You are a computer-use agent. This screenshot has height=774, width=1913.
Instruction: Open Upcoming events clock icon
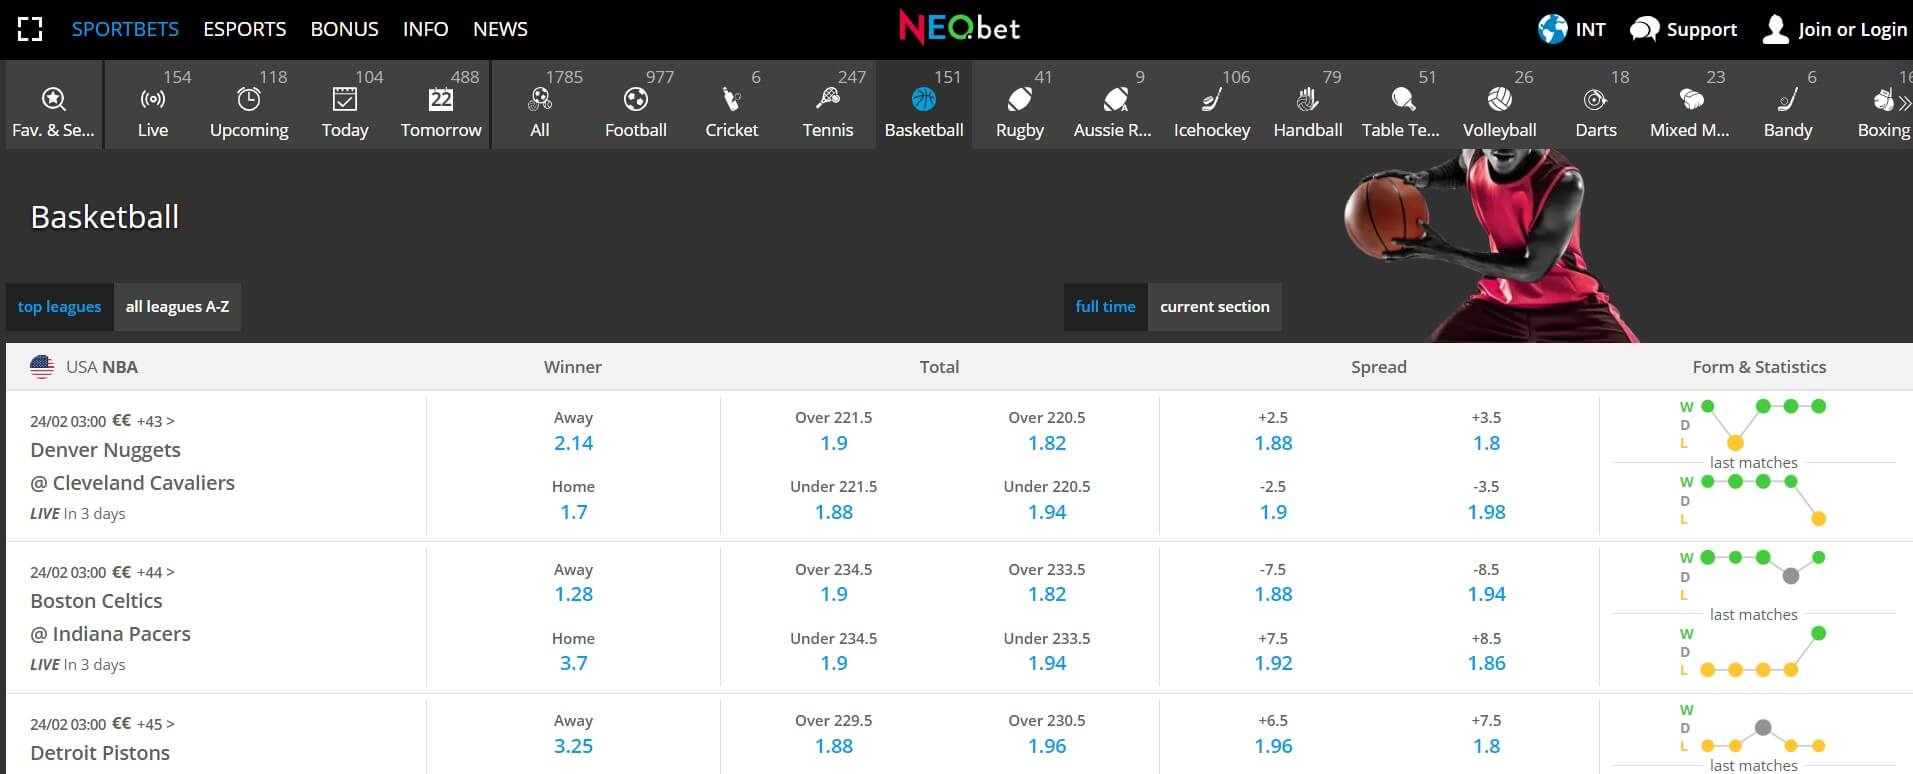click(x=249, y=99)
